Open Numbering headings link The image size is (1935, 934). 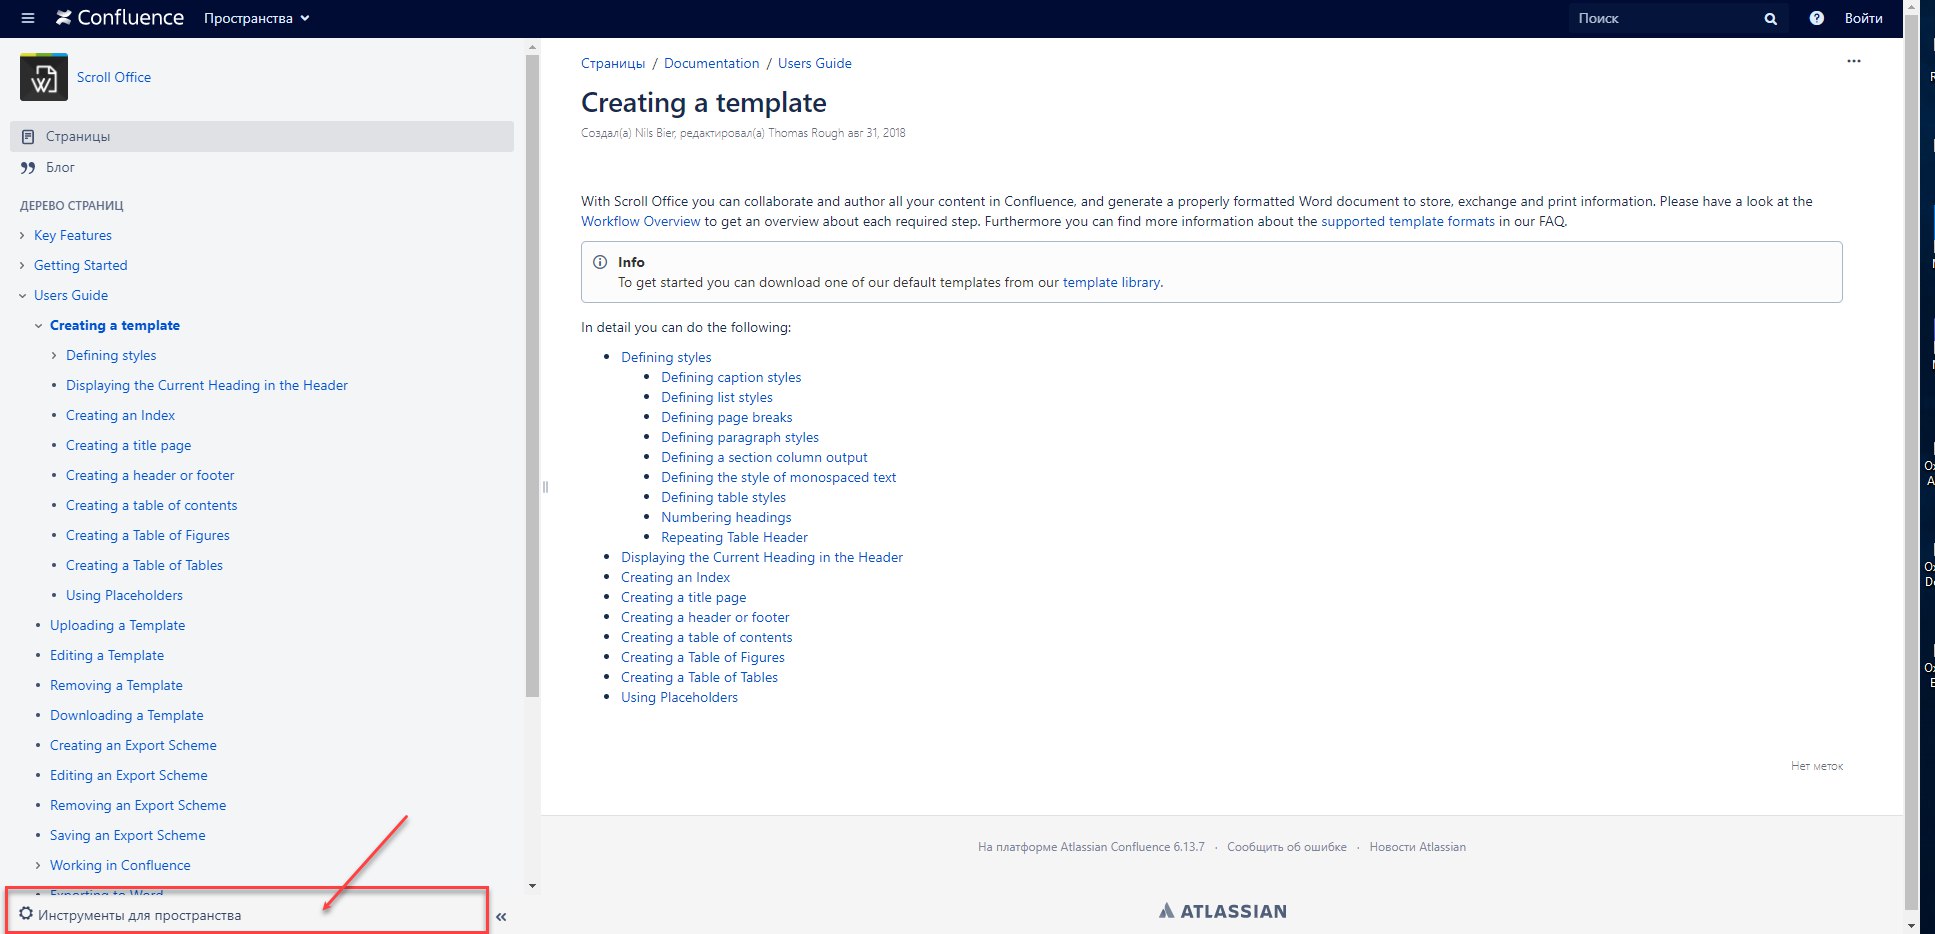pos(726,517)
